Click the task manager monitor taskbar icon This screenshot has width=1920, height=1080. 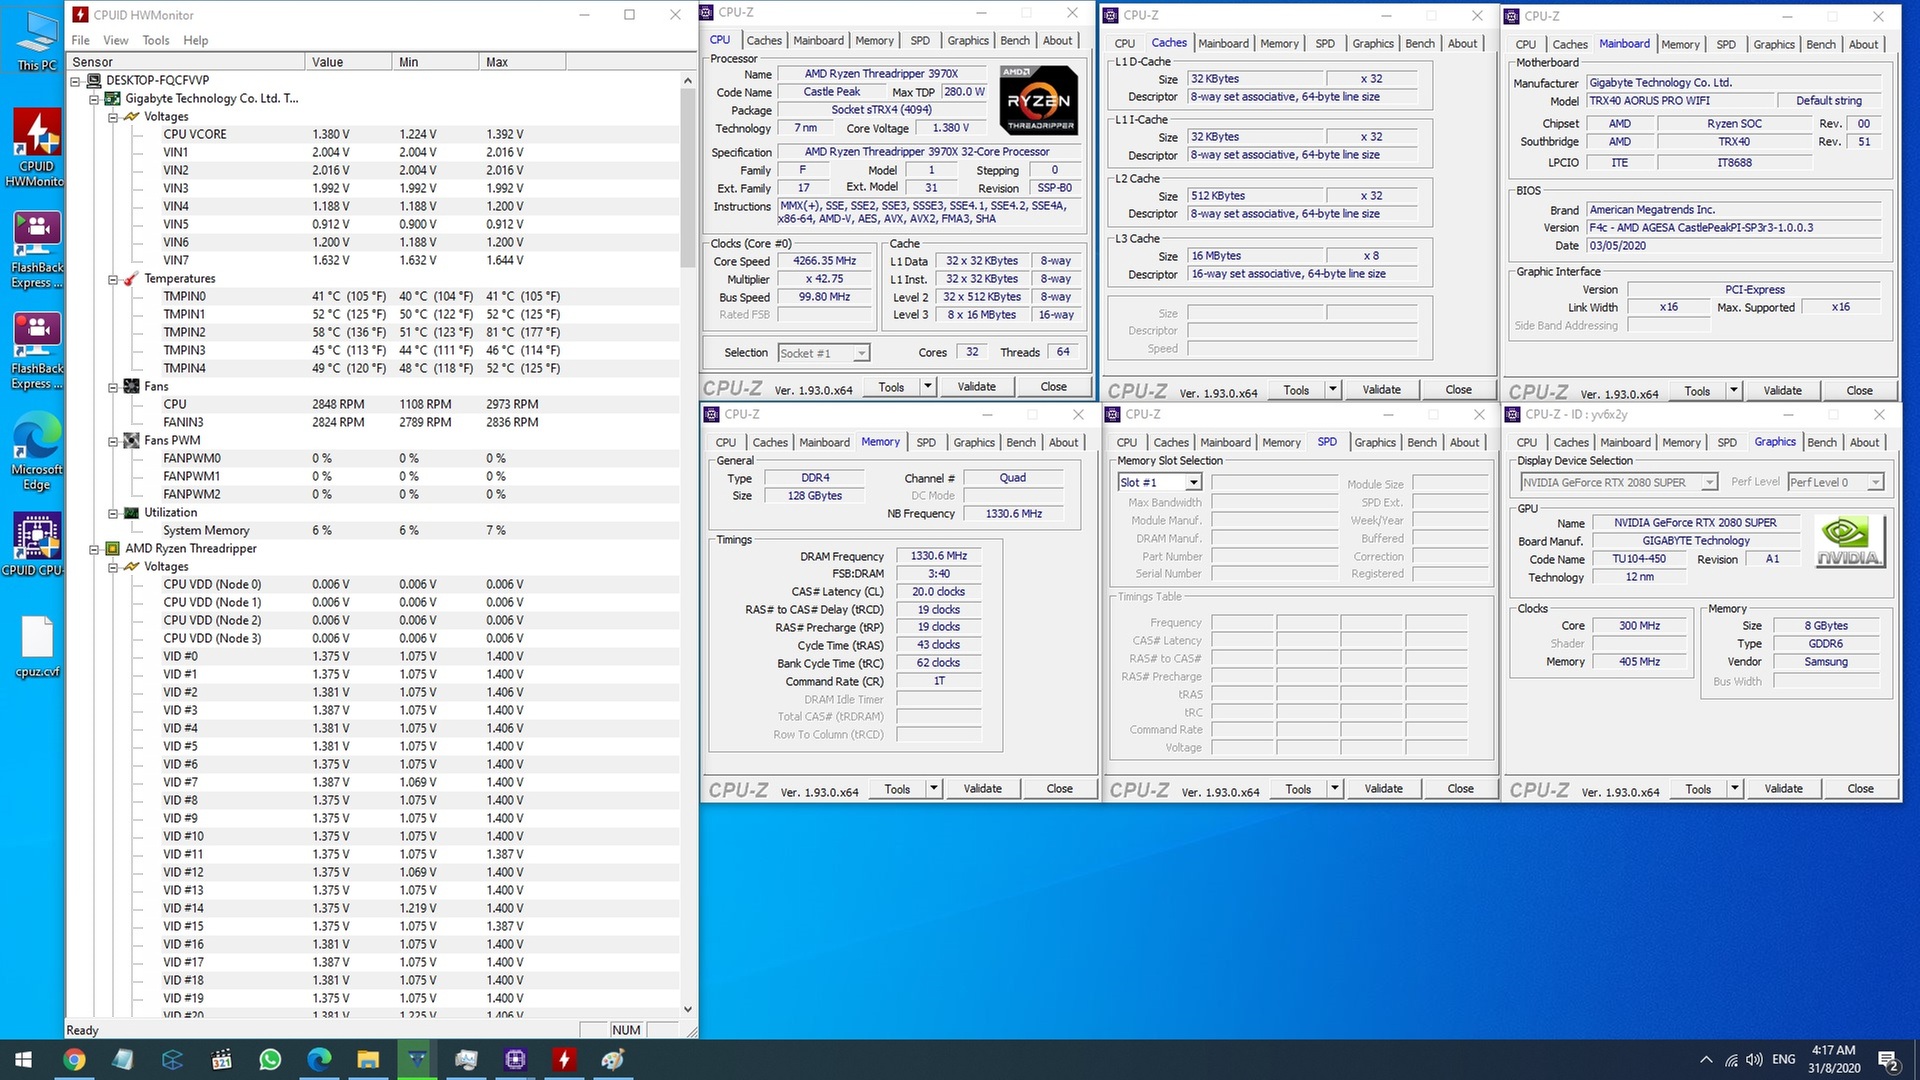click(466, 1060)
